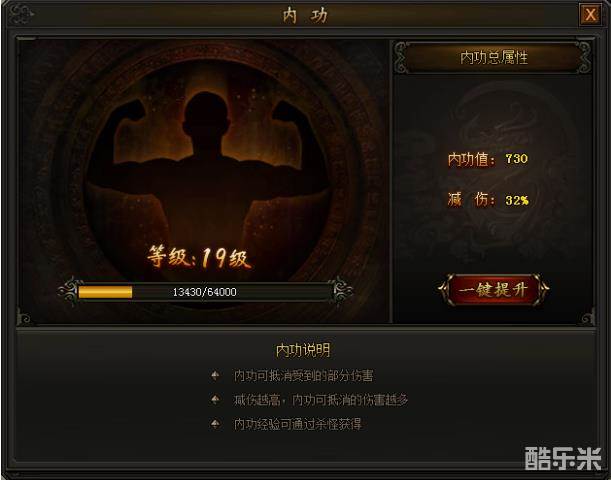Click the 减伤 32% stat line
Image resolution: width=611 pixels, height=480 pixels.
click(x=488, y=200)
